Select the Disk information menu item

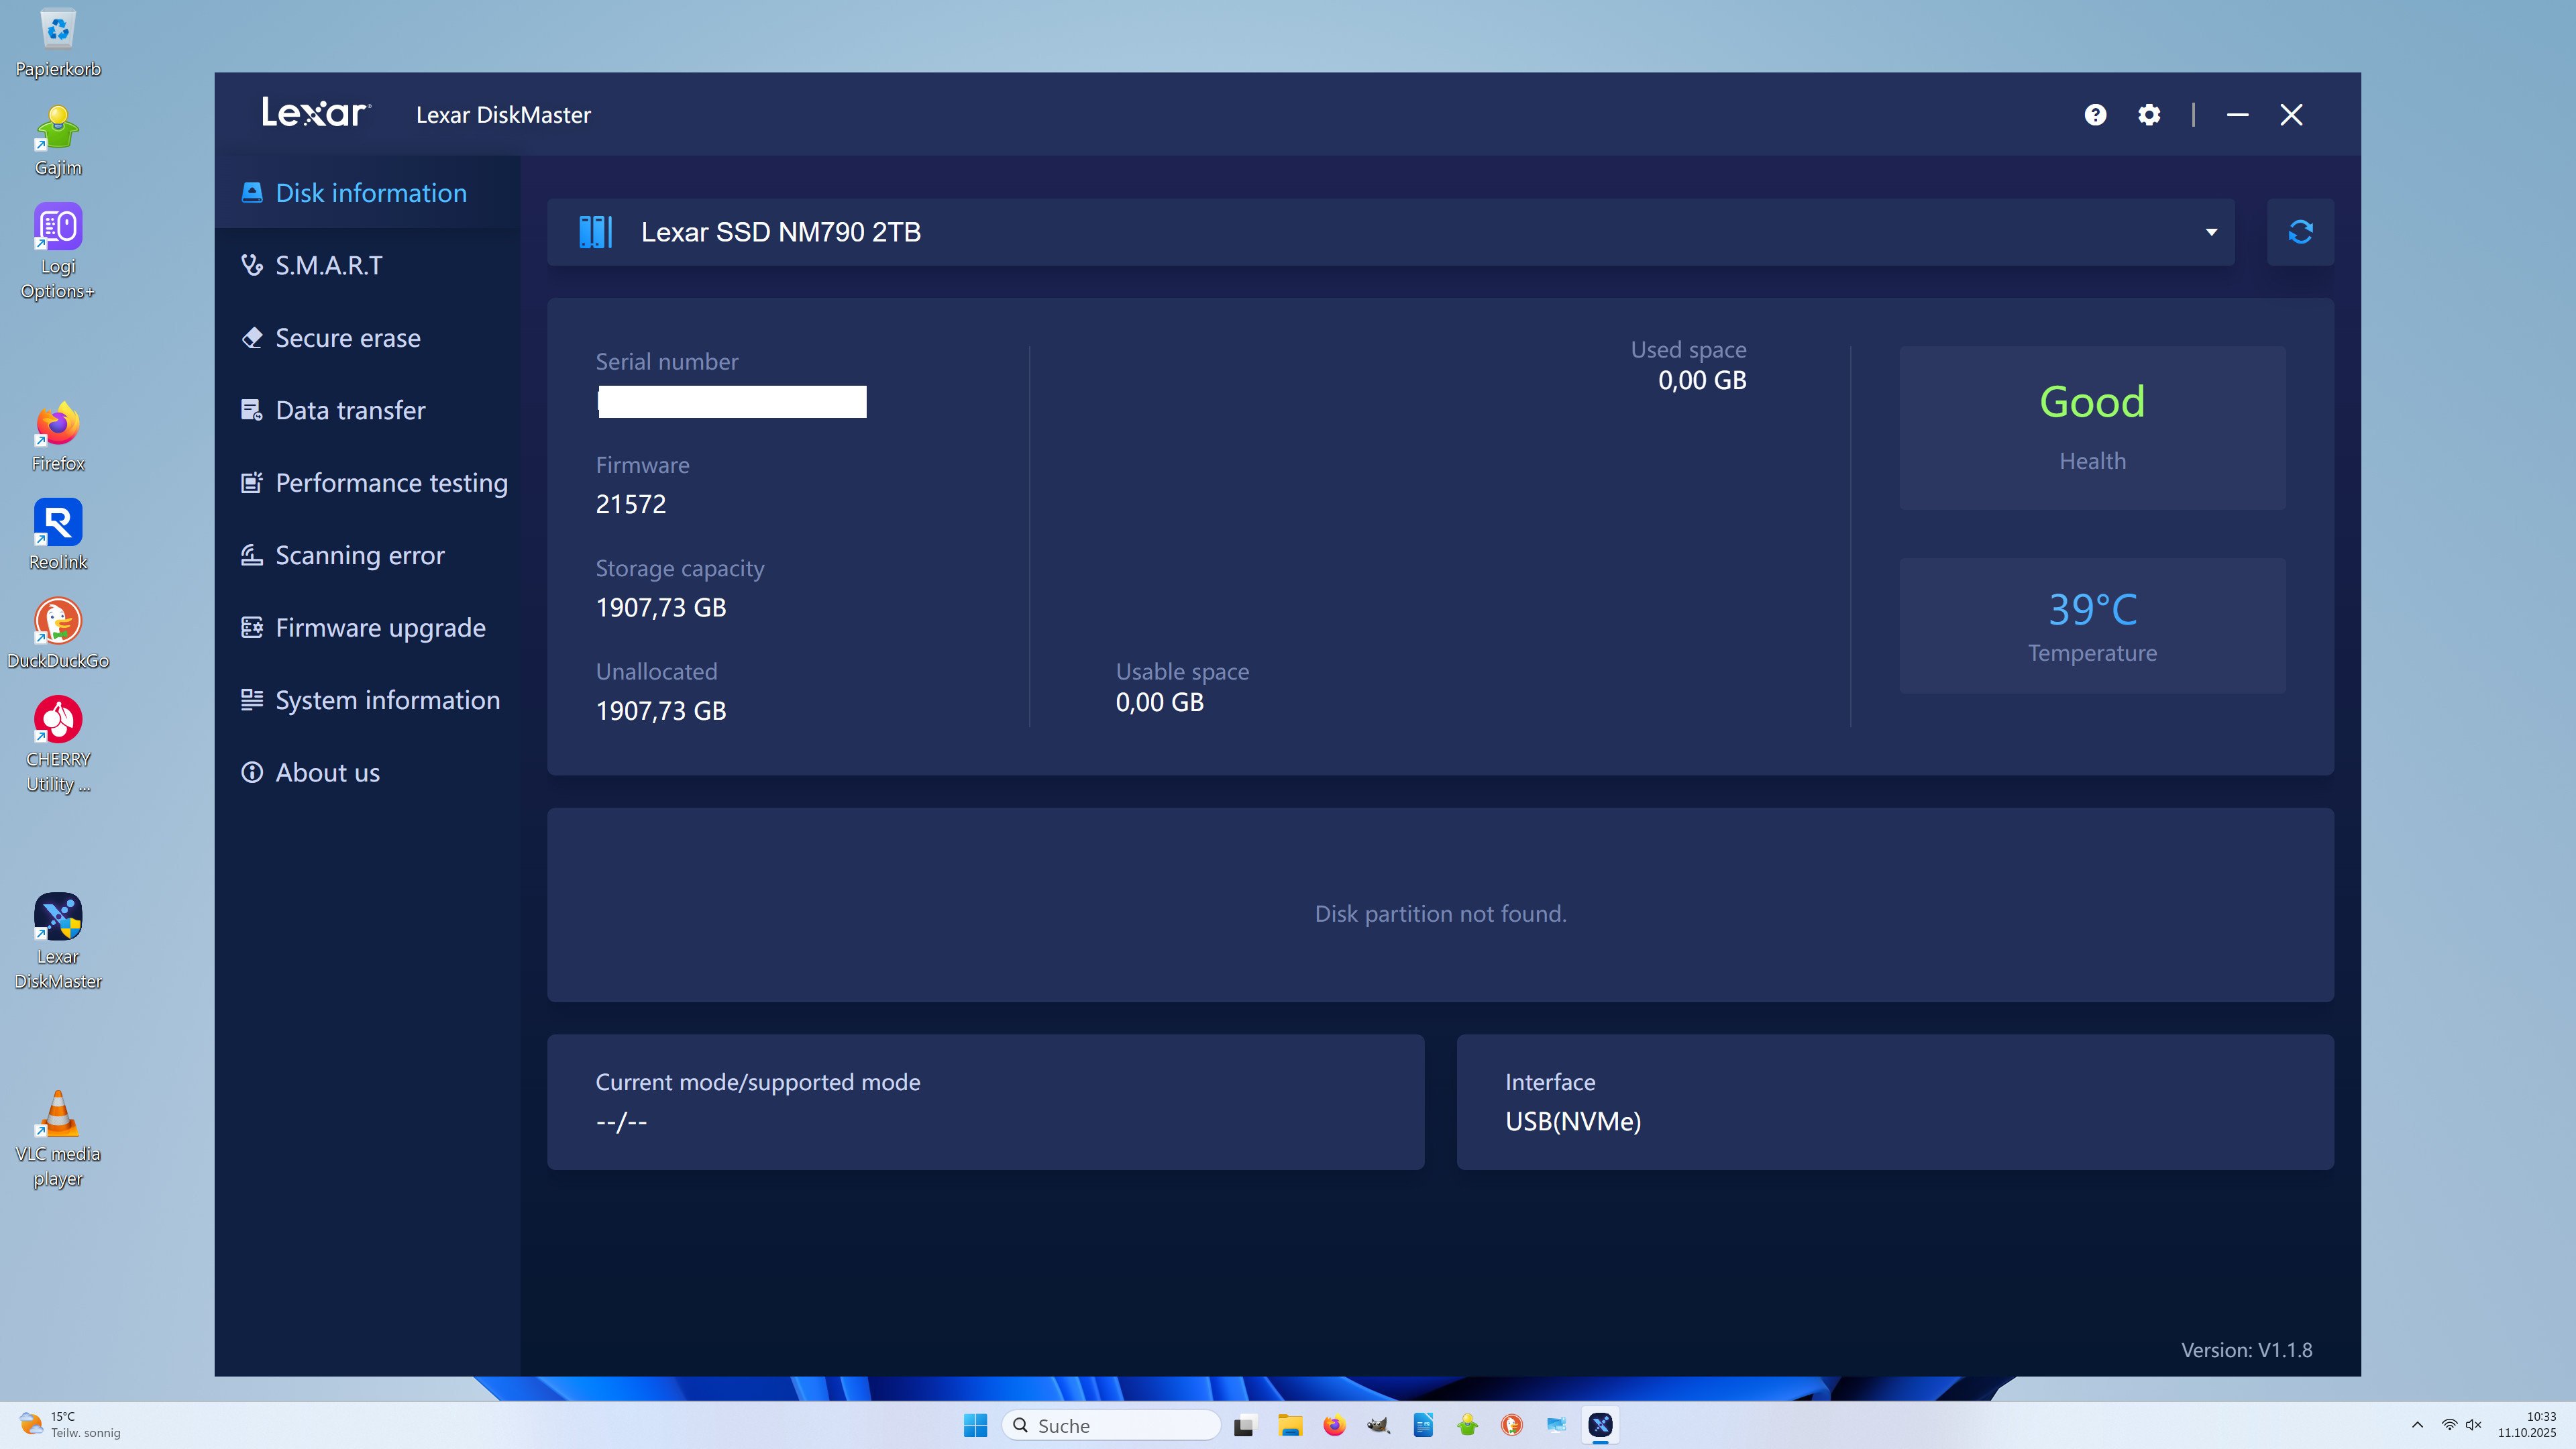370,193
